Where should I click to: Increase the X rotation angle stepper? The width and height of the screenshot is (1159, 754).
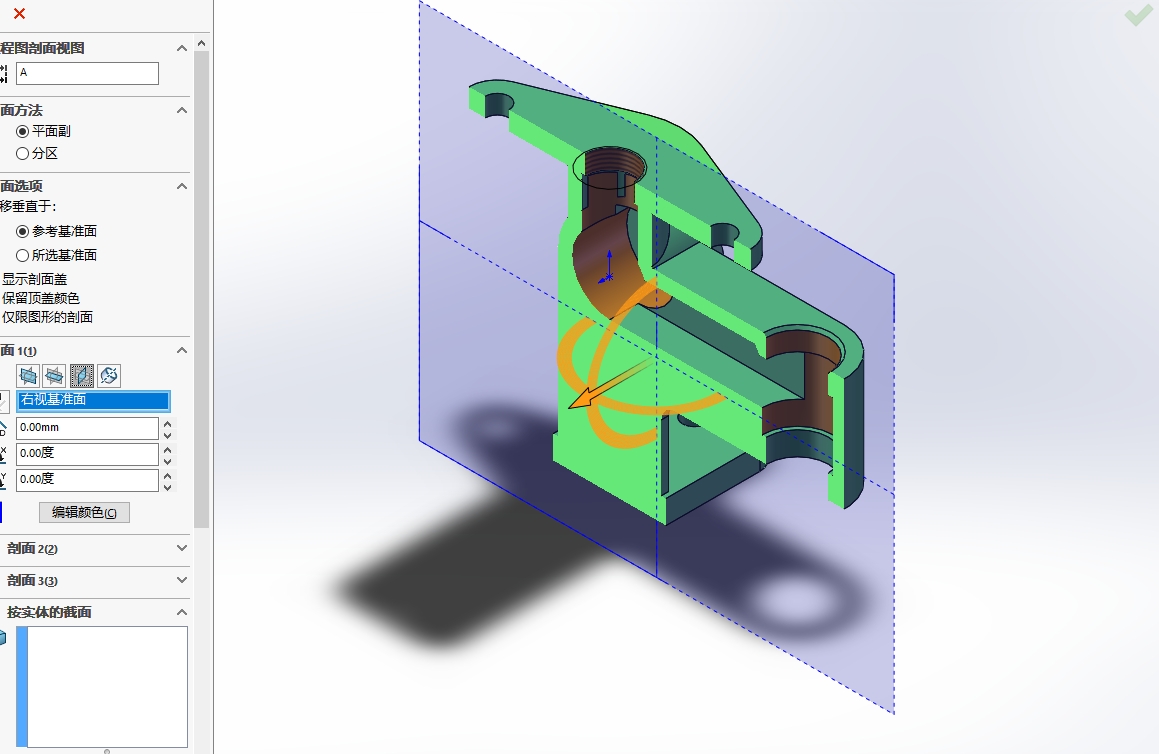pos(168,449)
